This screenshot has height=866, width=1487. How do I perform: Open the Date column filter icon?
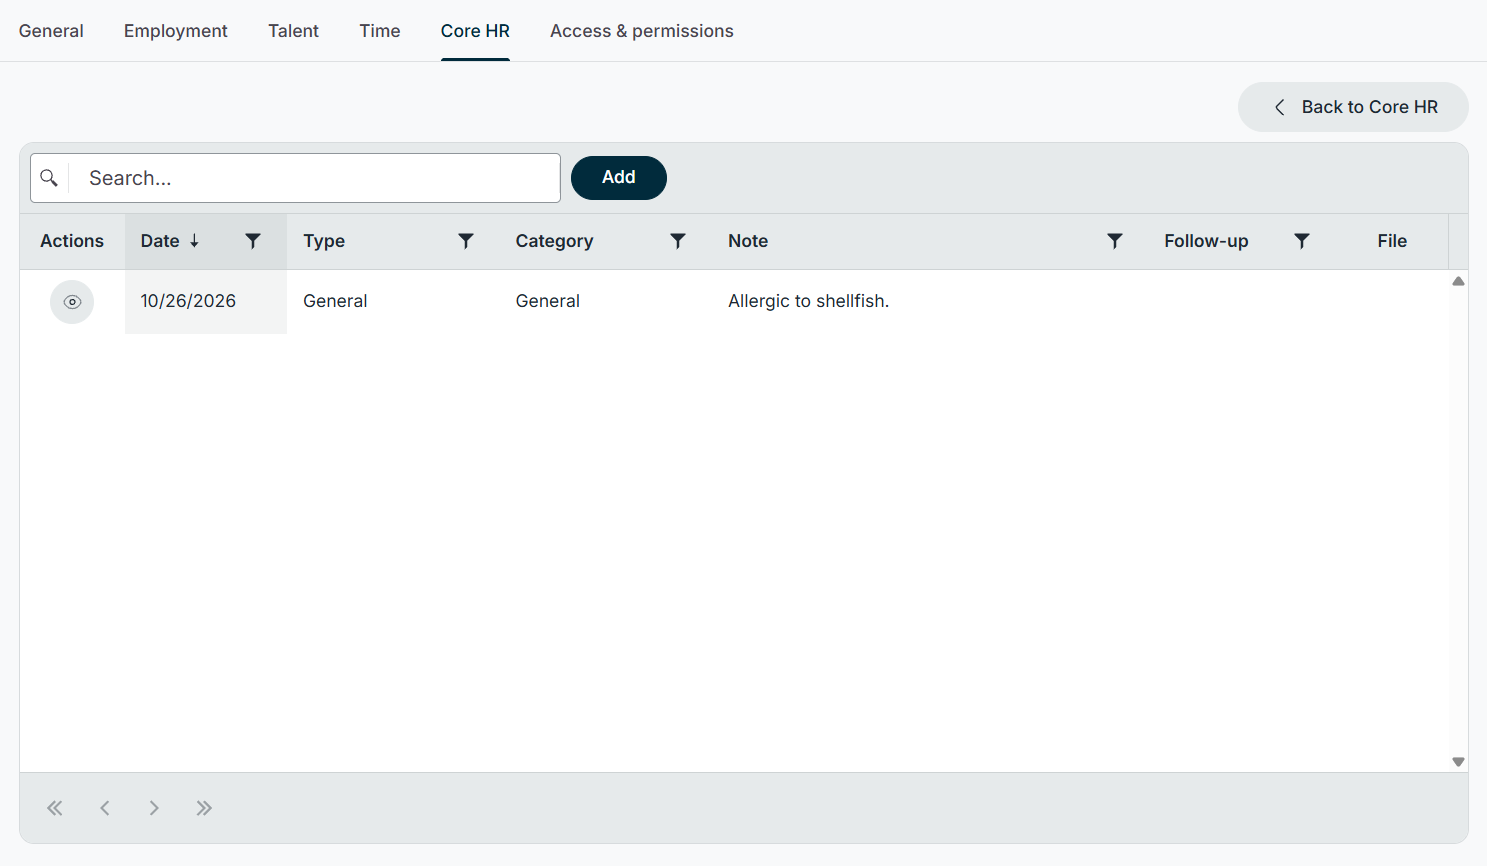(x=253, y=241)
